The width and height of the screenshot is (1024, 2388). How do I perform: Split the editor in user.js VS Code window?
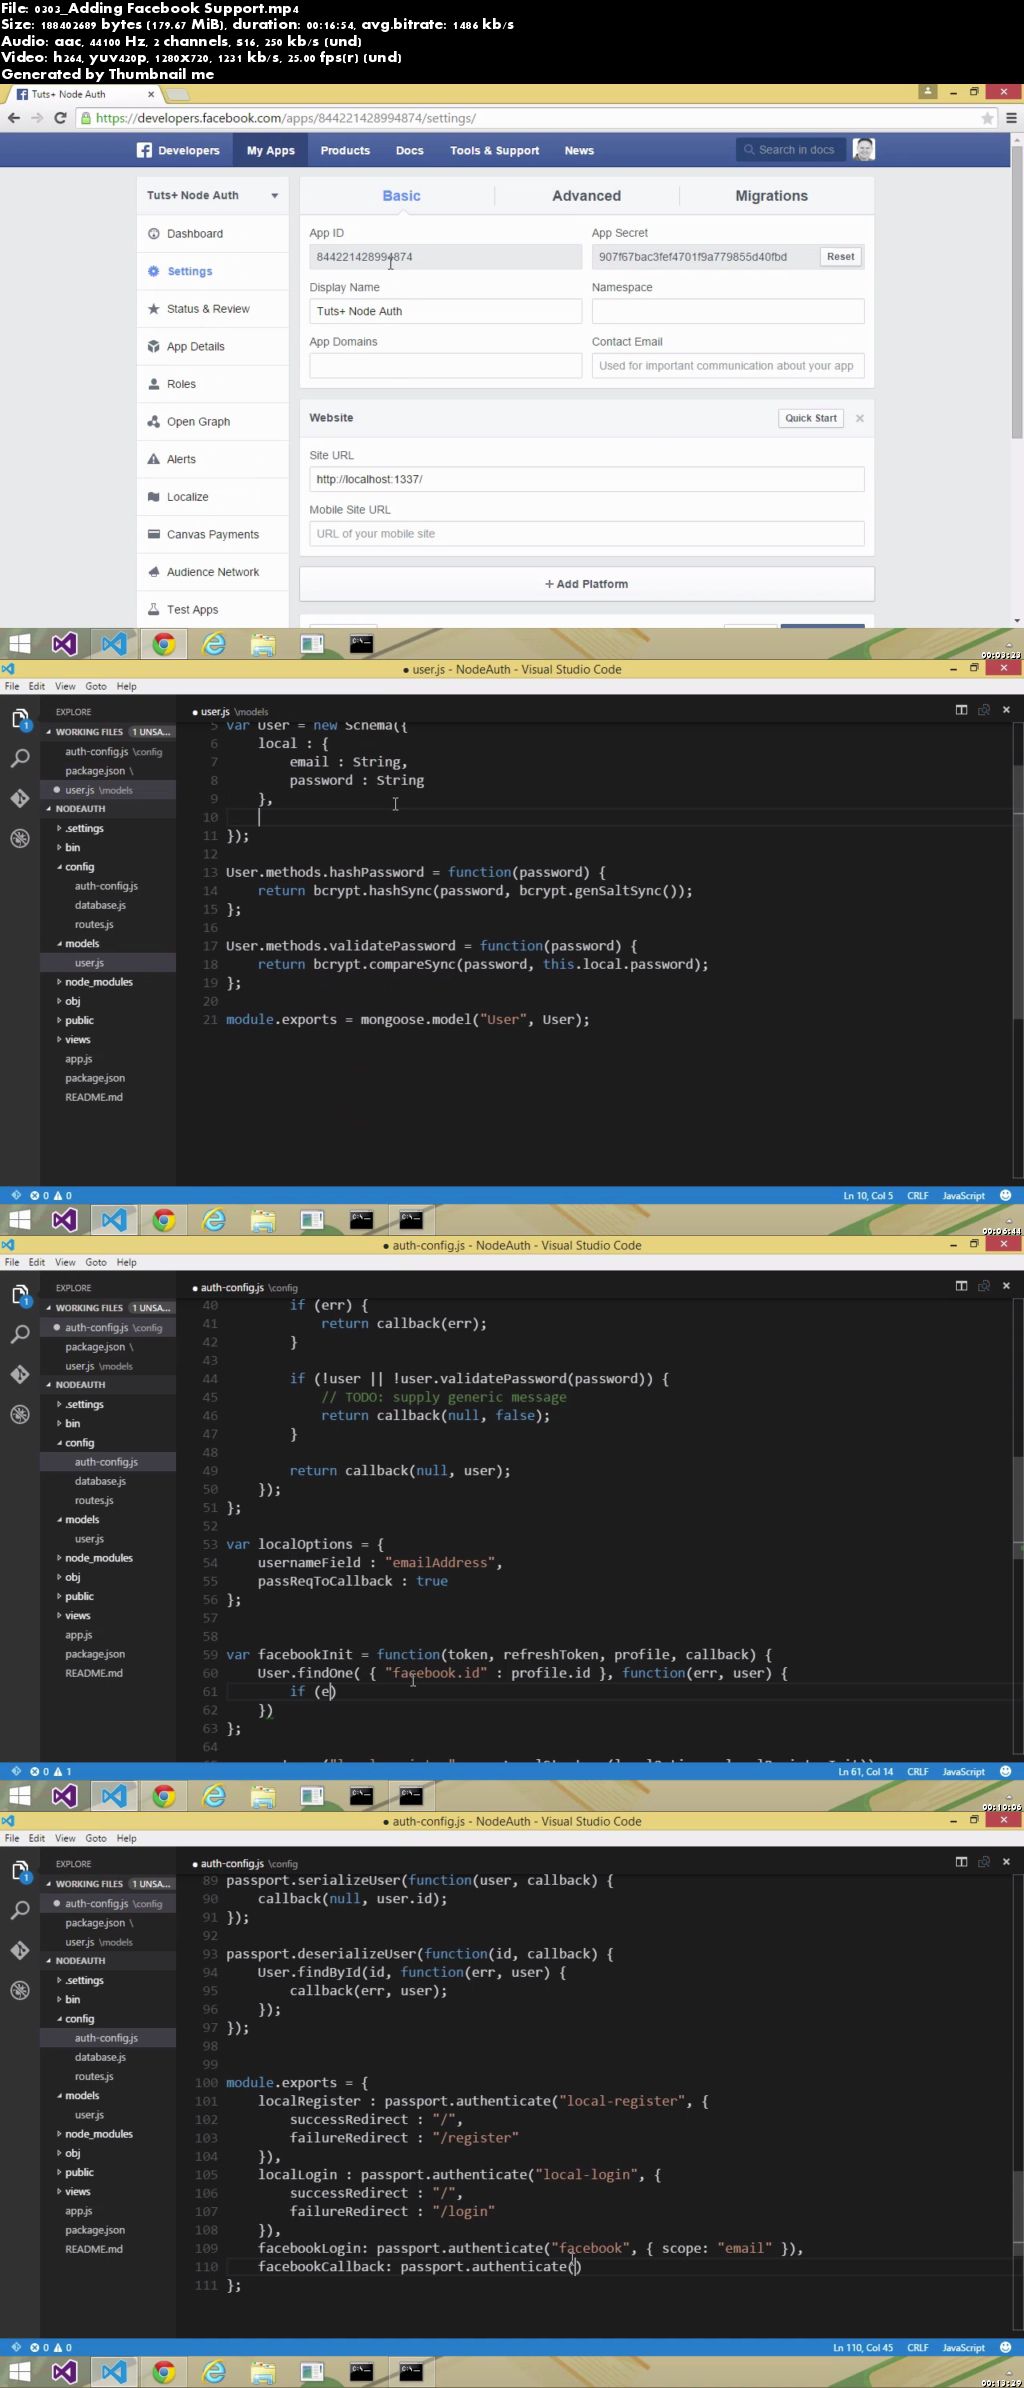click(961, 710)
